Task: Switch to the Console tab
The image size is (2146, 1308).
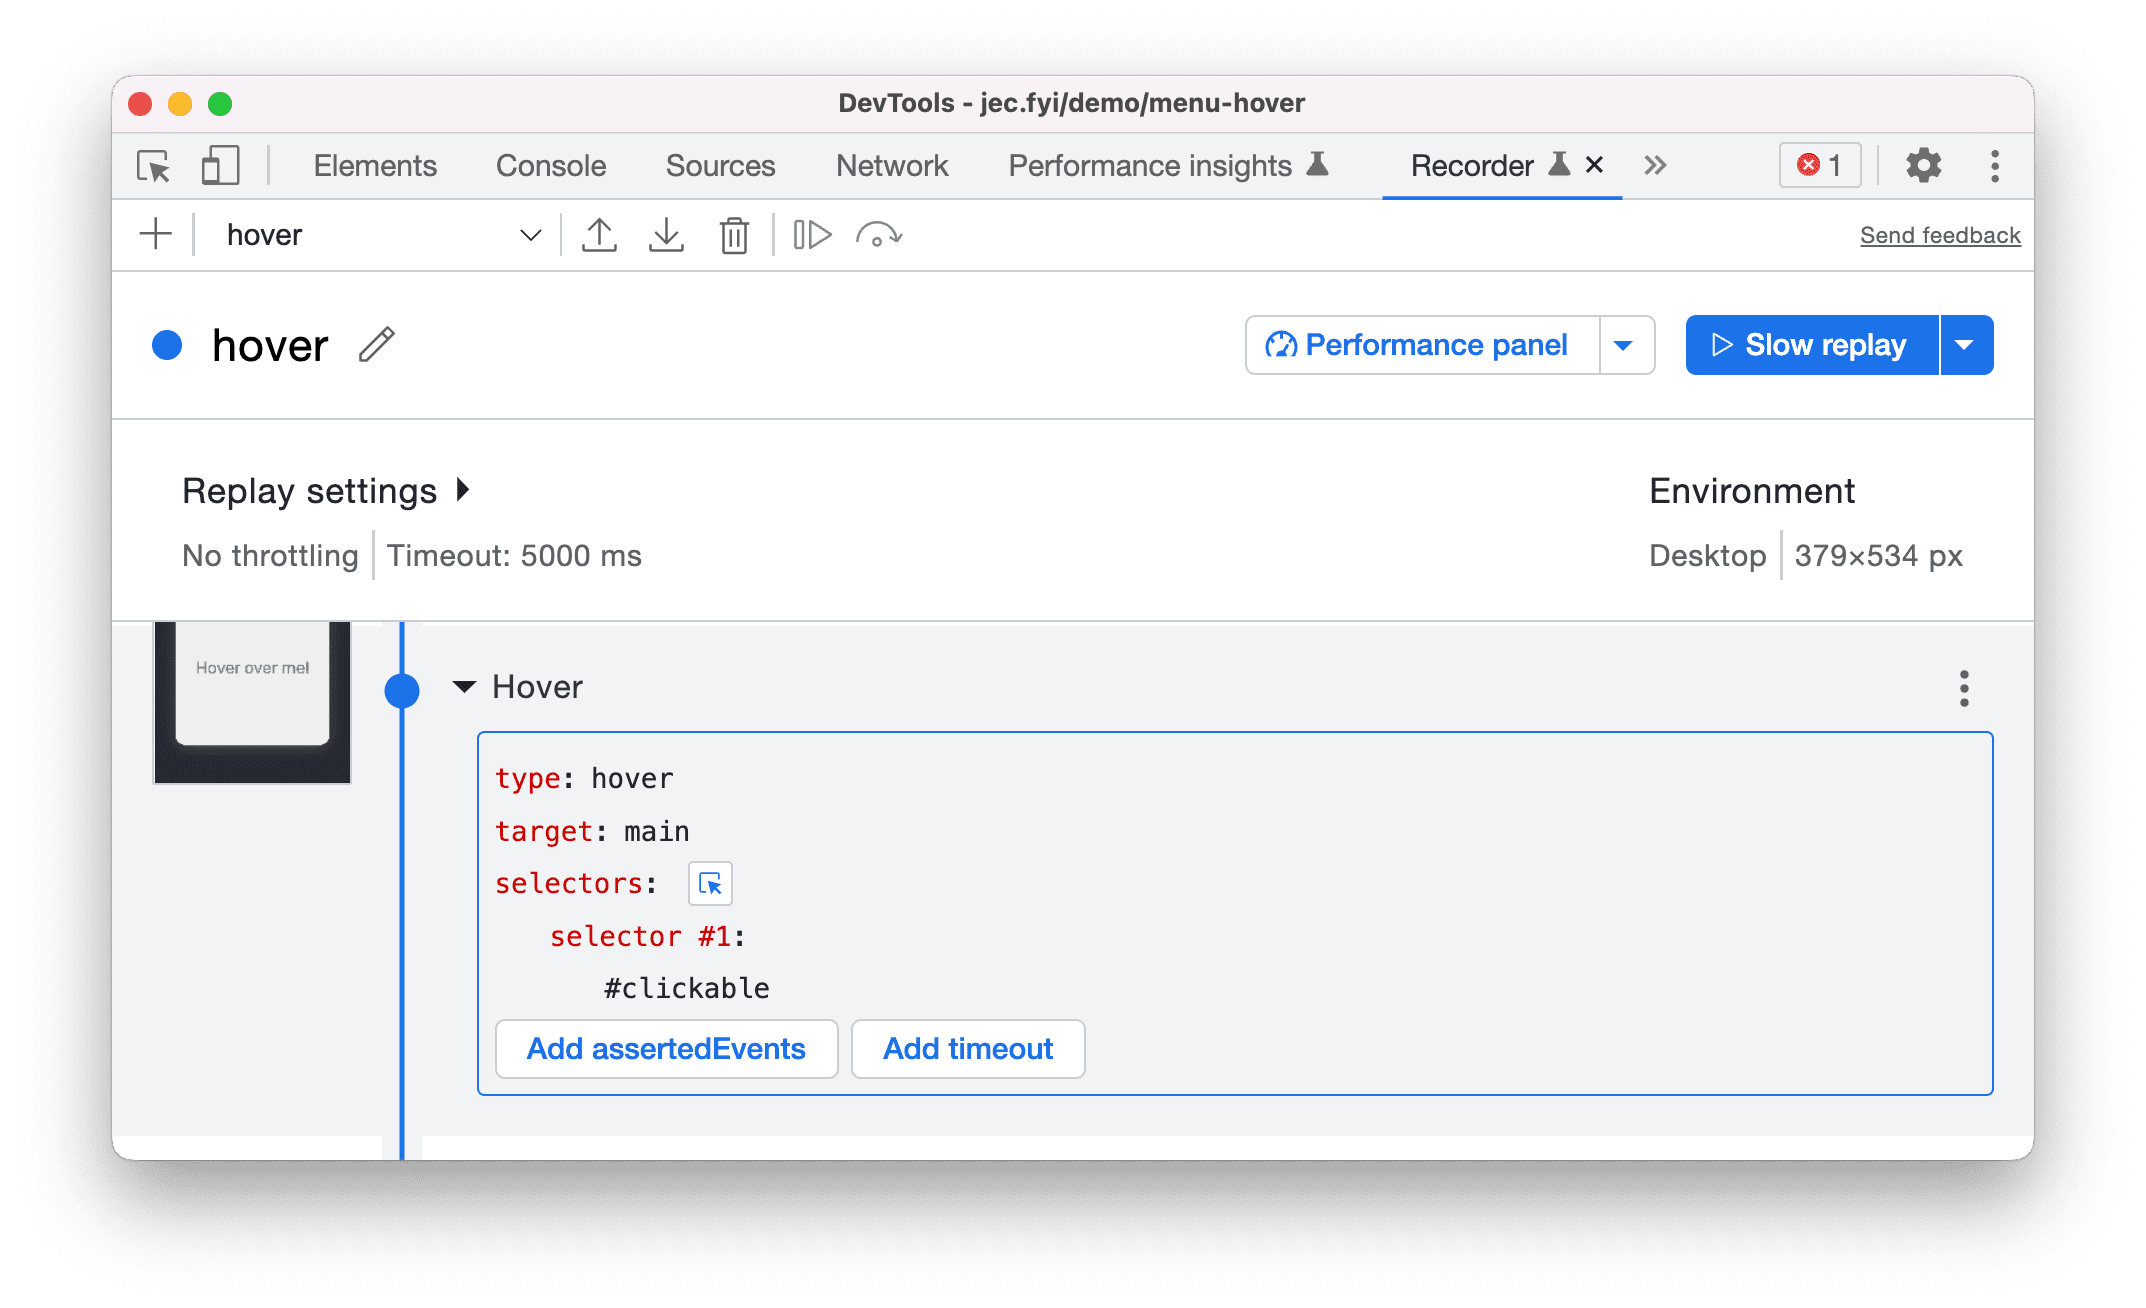Action: pos(552,164)
